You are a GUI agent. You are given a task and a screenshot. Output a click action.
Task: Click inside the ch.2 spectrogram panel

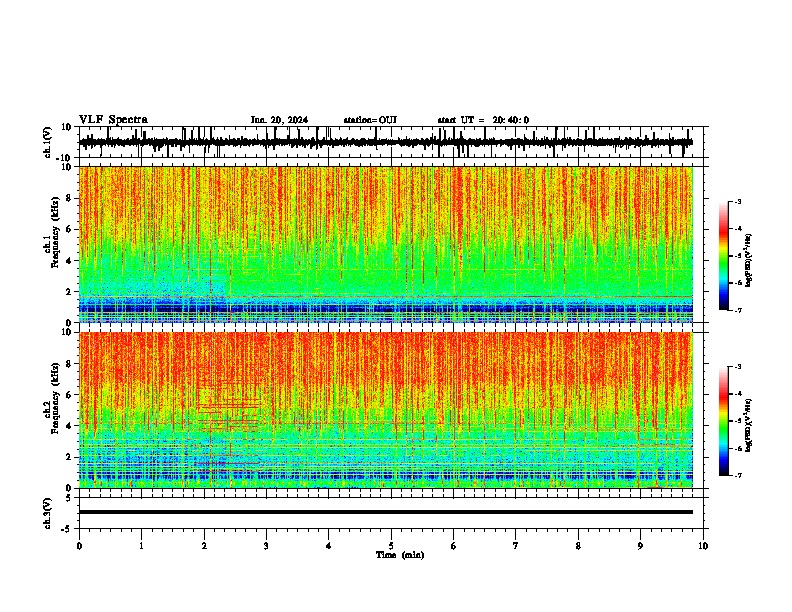coord(386,410)
